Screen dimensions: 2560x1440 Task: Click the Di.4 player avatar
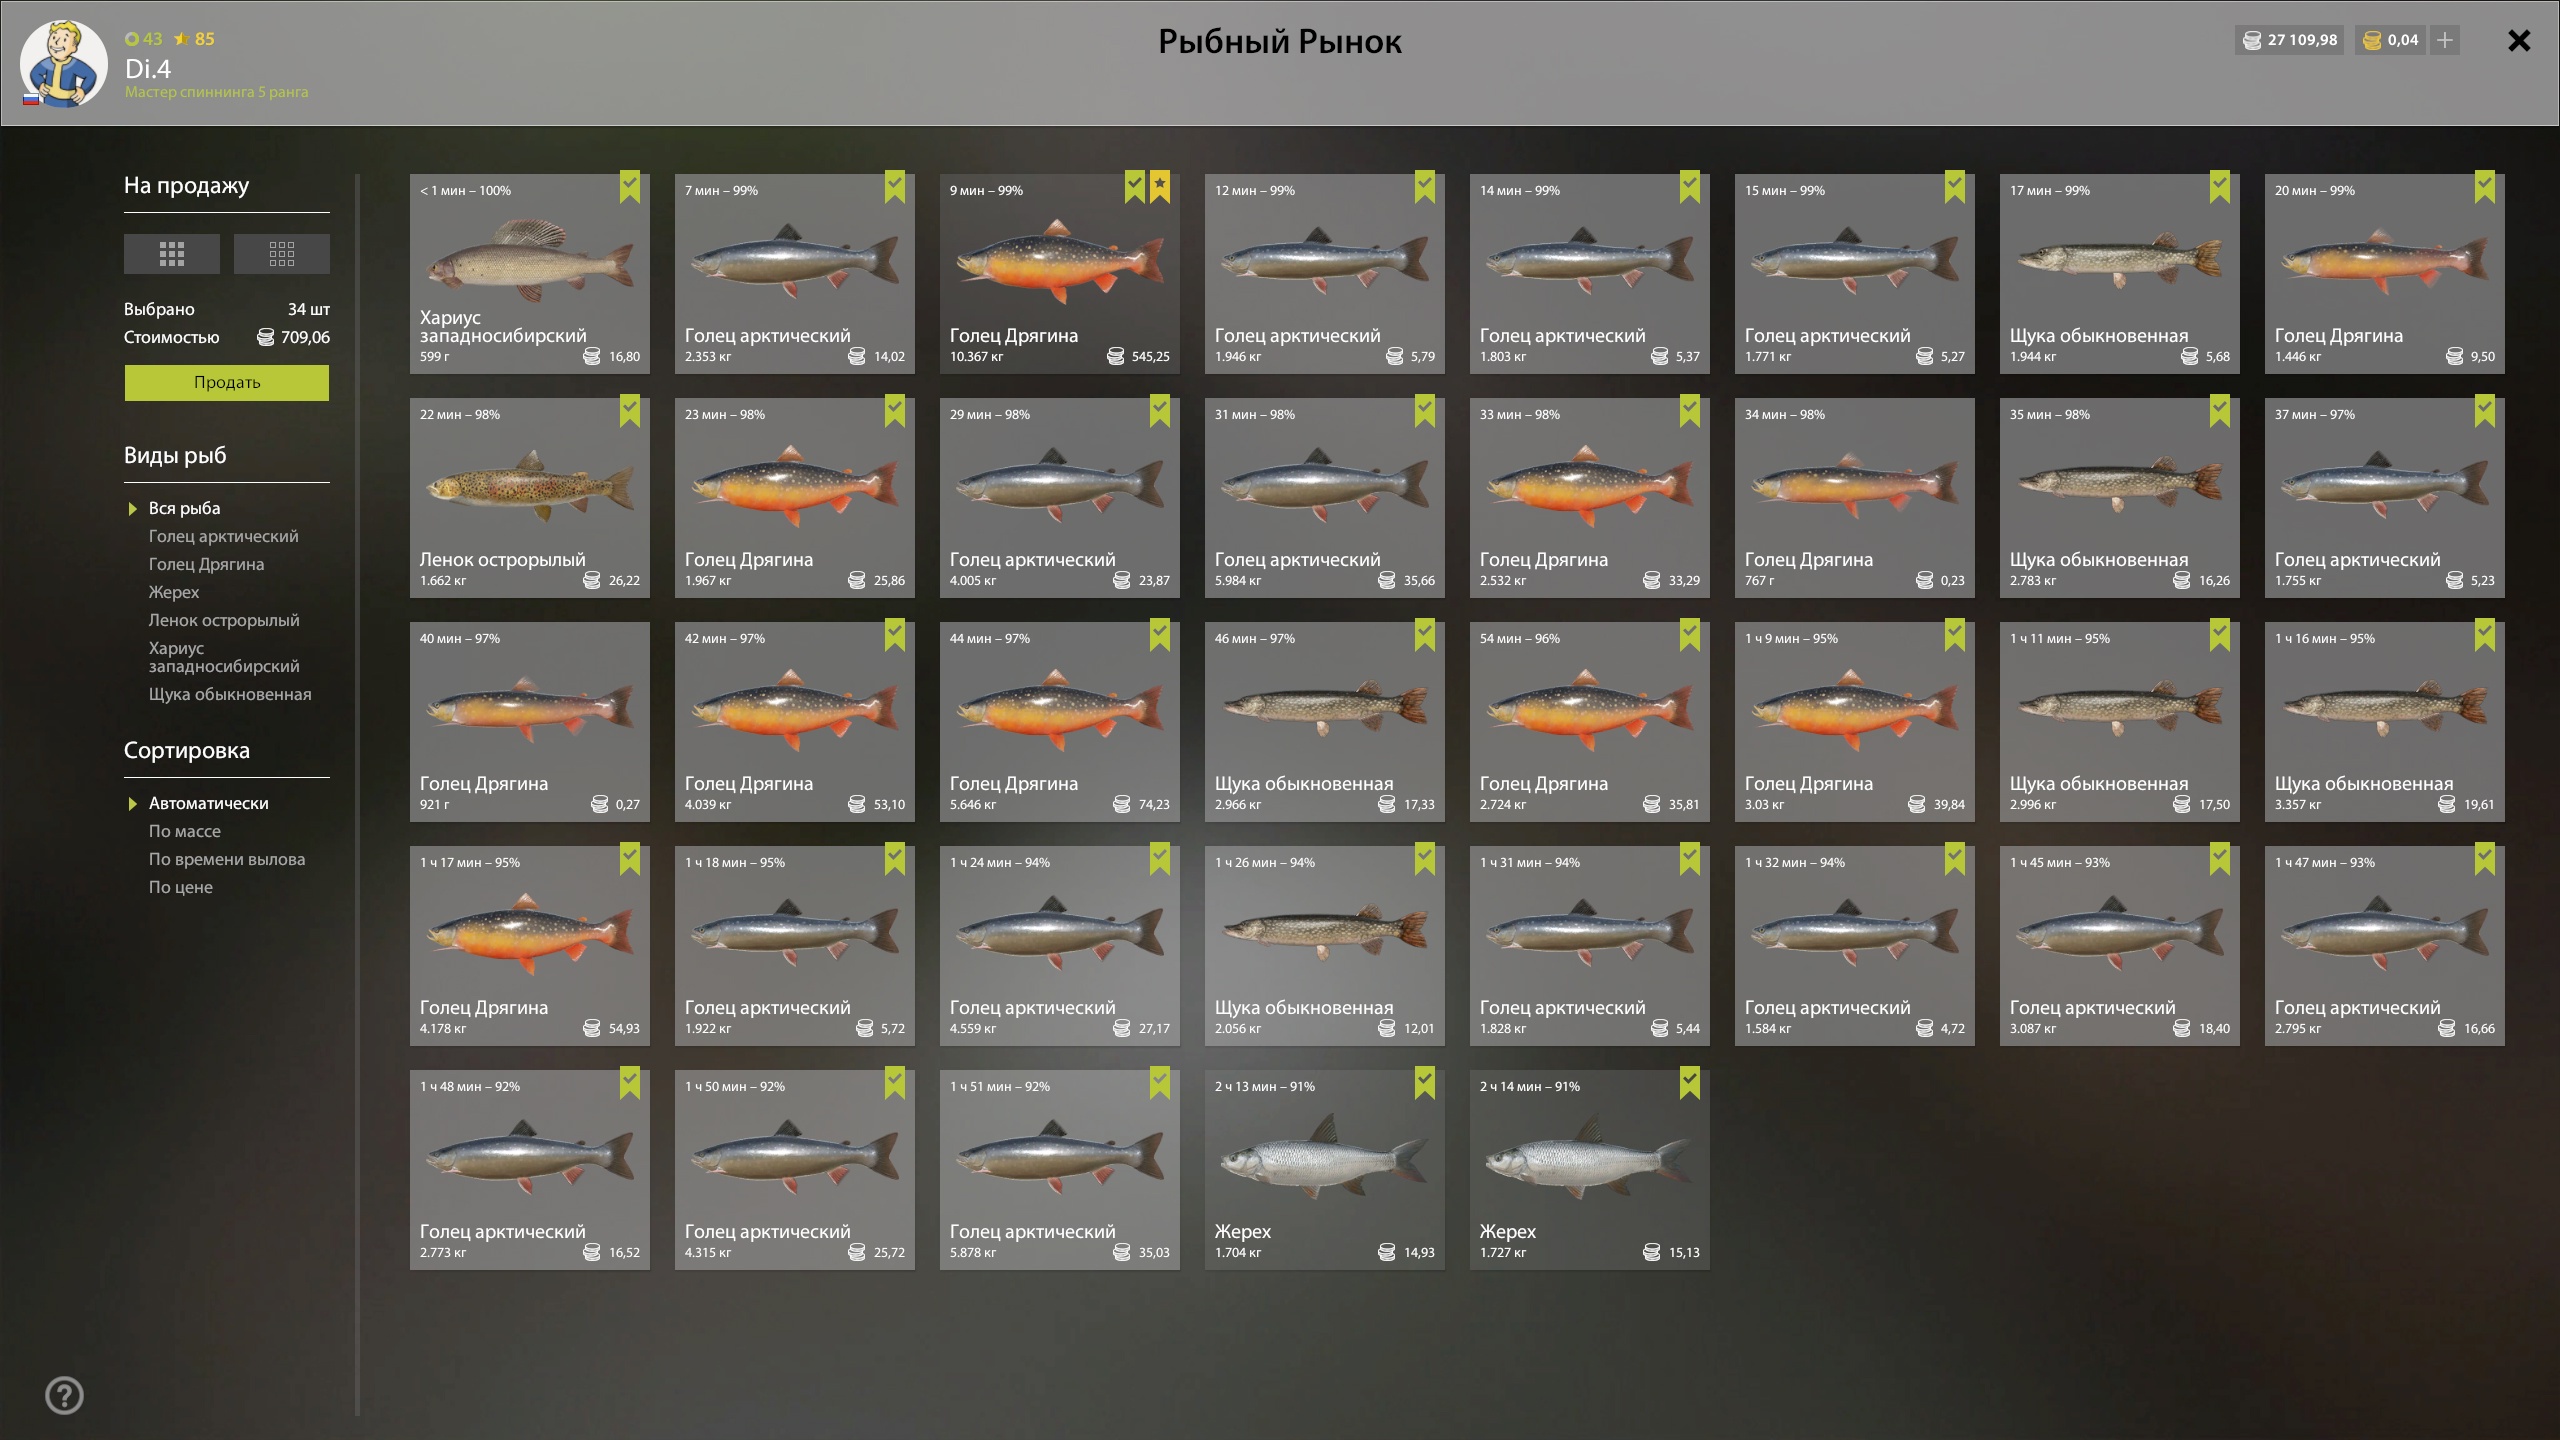coord(64,64)
